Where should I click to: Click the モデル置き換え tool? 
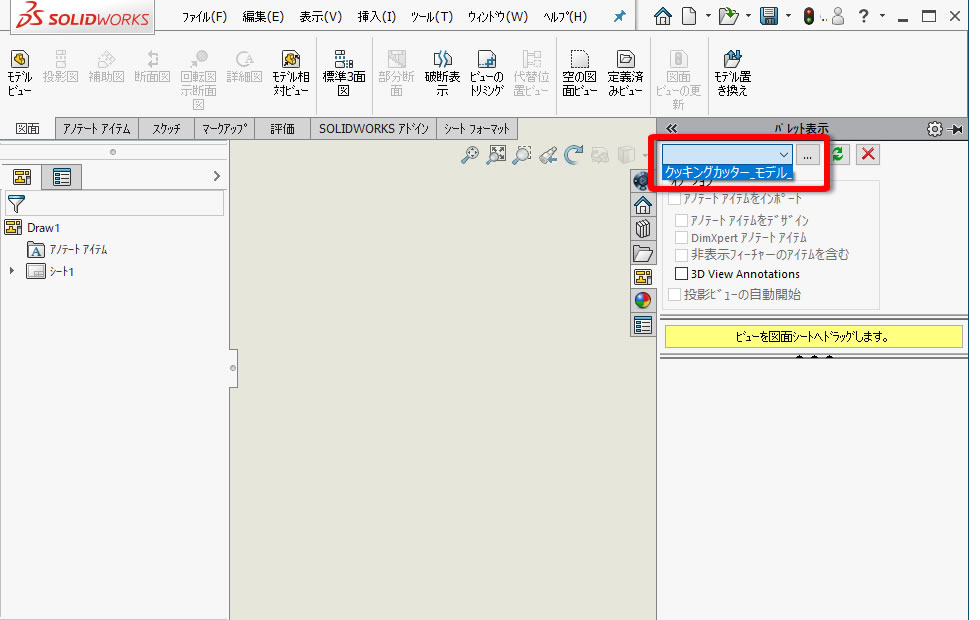[x=732, y=73]
